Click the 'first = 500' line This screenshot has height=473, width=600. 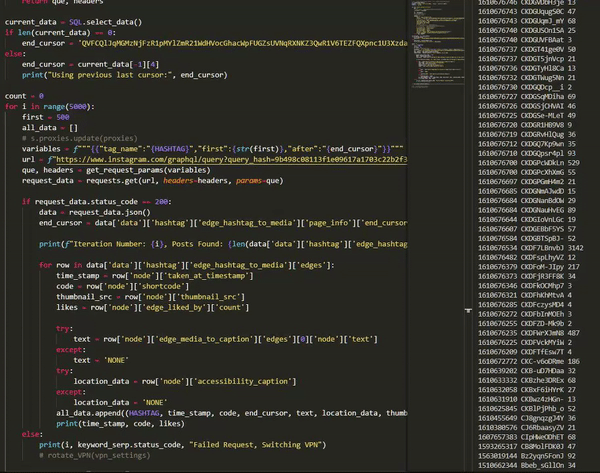pyautogui.click(x=46, y=117)
